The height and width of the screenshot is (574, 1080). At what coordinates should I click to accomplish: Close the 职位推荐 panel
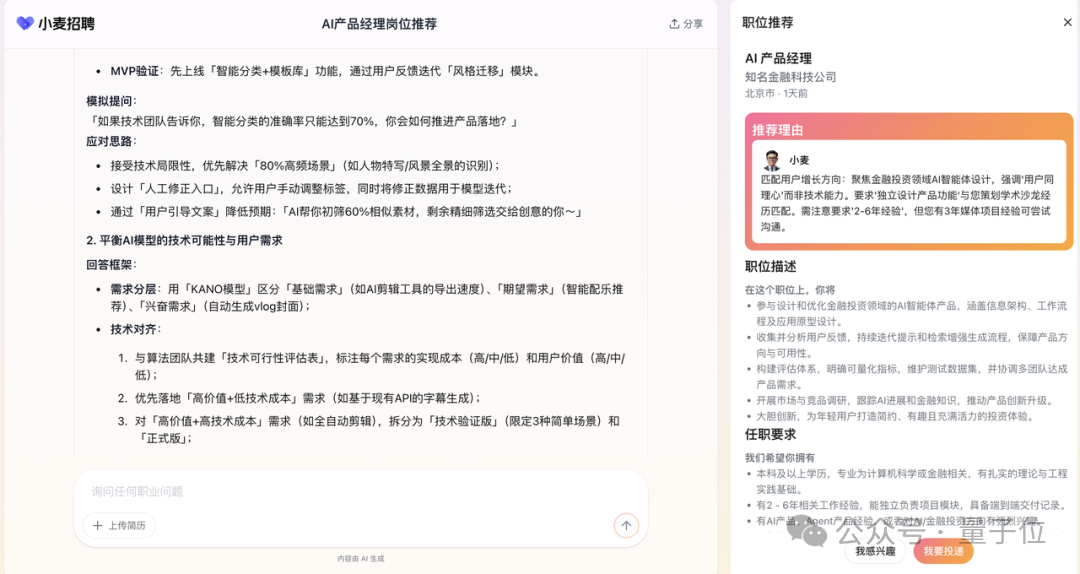point(1067,23)
